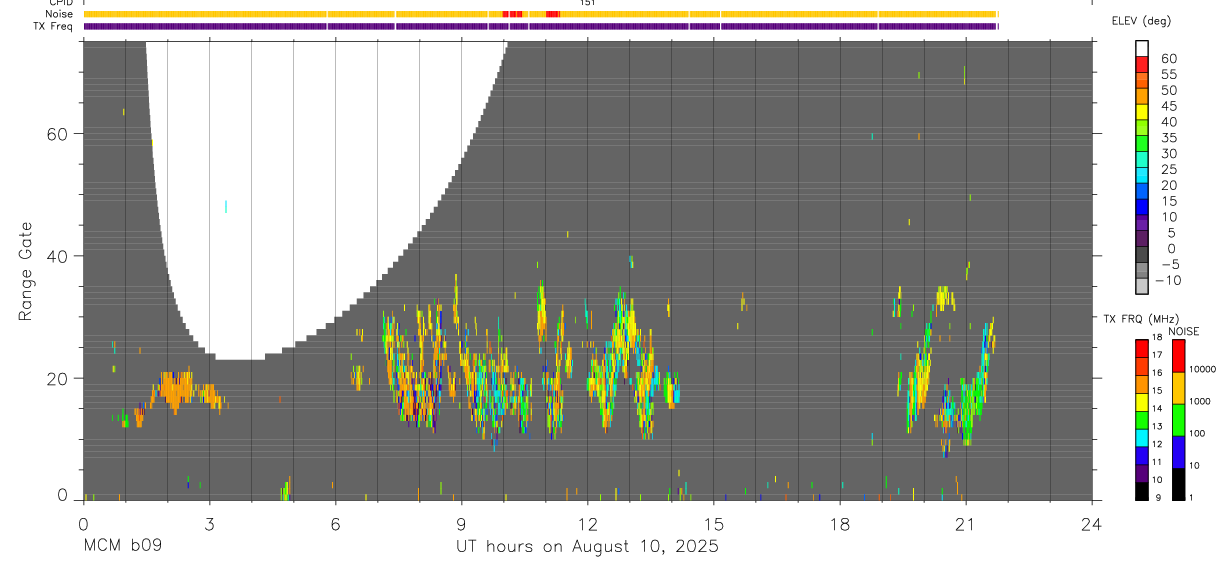Click the isolated cyan point near range gate 48

pyautogui.click(x=226, y=207)
